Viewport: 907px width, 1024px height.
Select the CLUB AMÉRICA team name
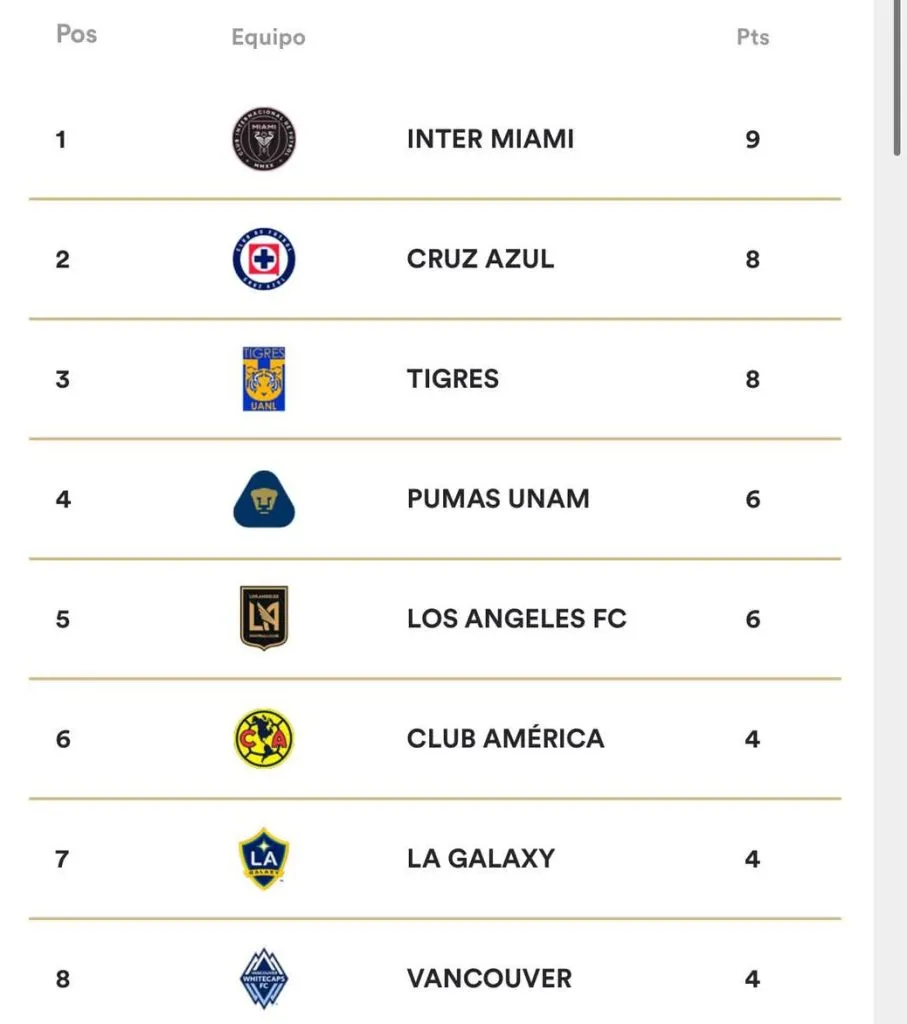point(505,739)
